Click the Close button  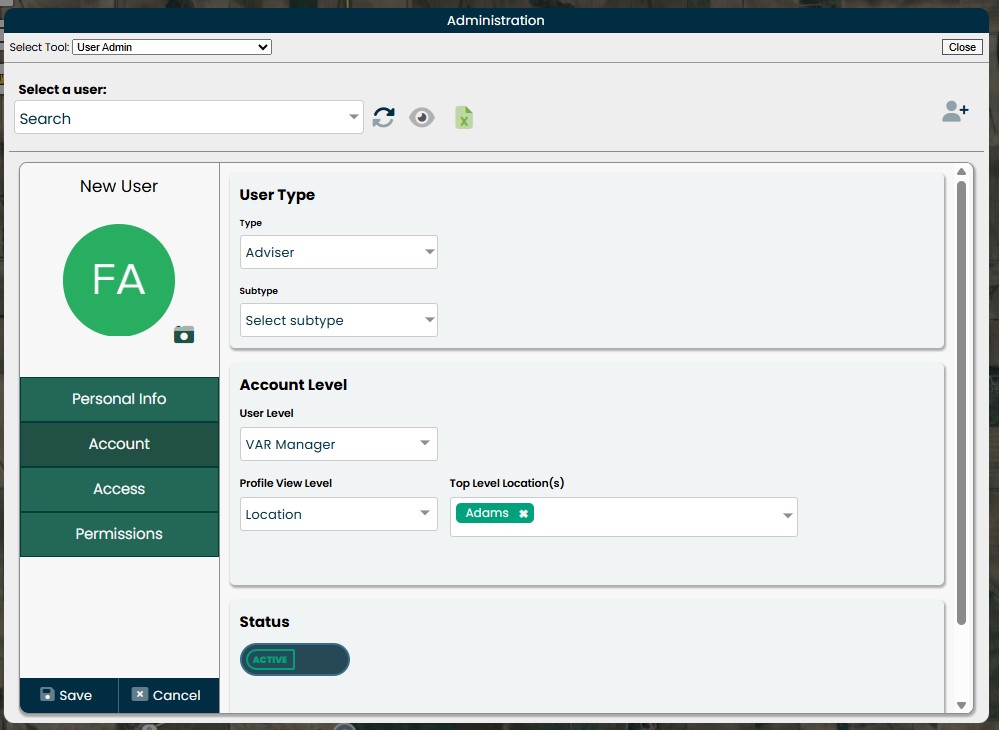click(x=962, y=47)
